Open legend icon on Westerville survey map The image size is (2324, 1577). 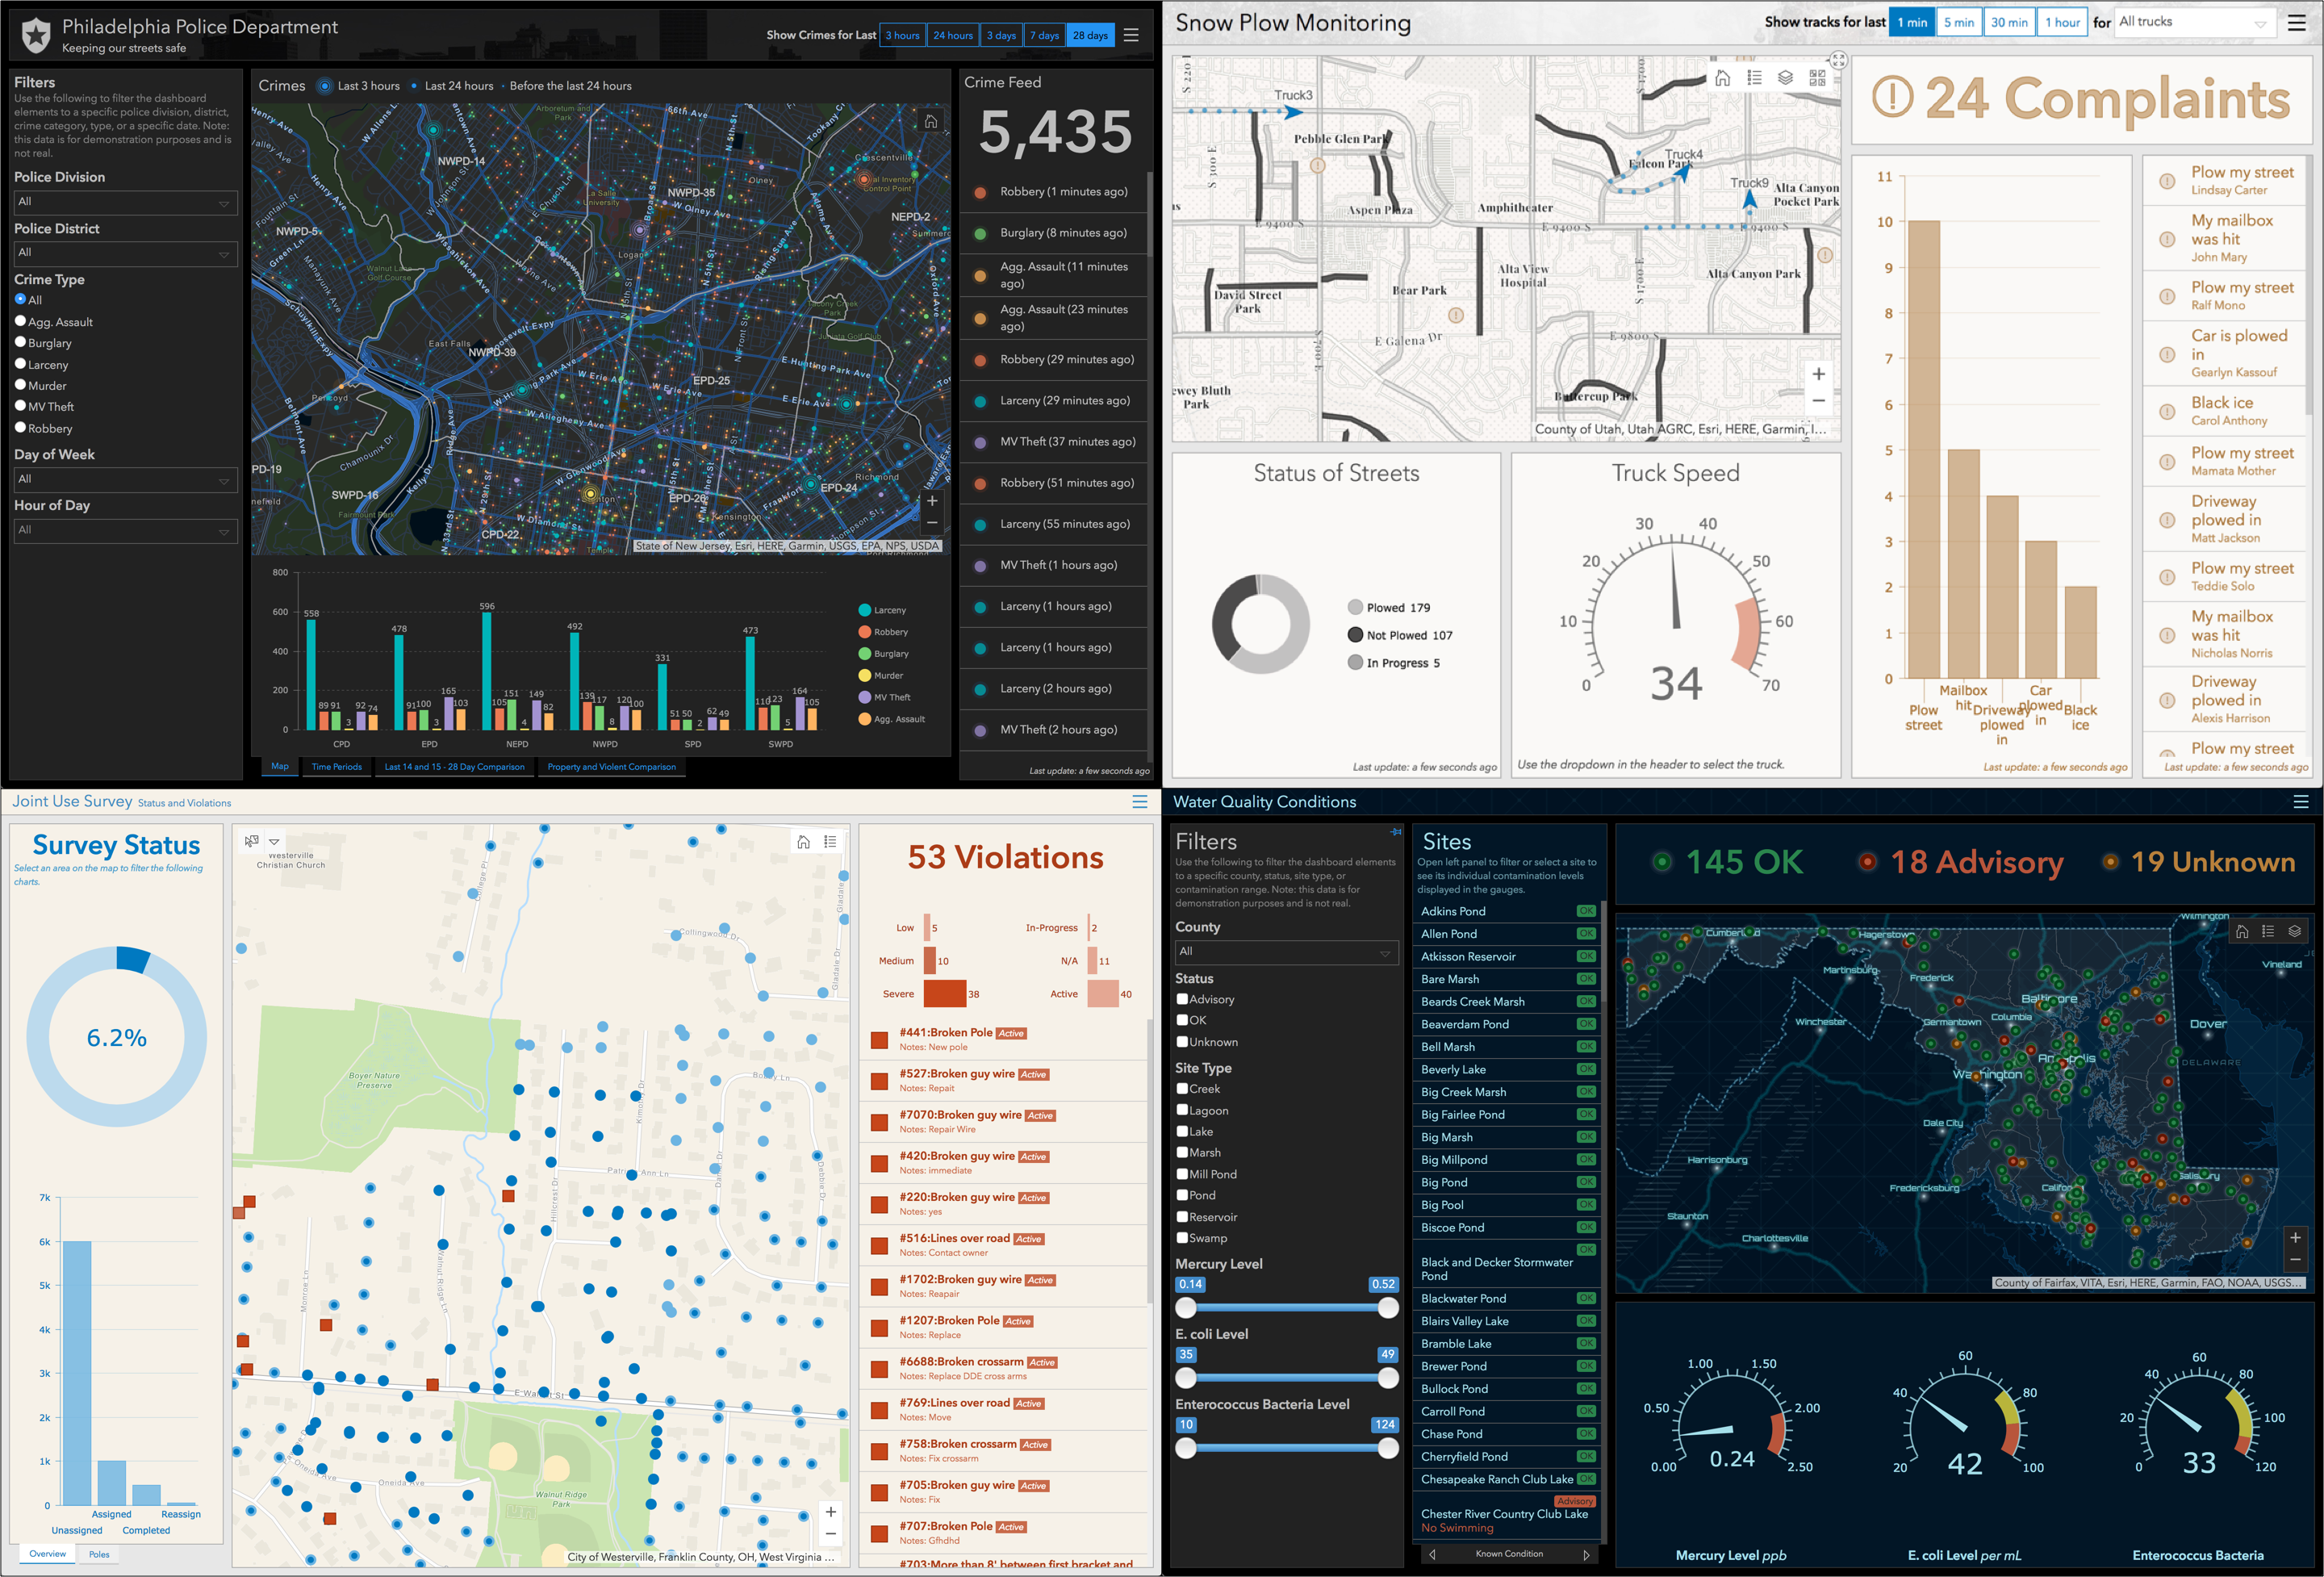830,842
